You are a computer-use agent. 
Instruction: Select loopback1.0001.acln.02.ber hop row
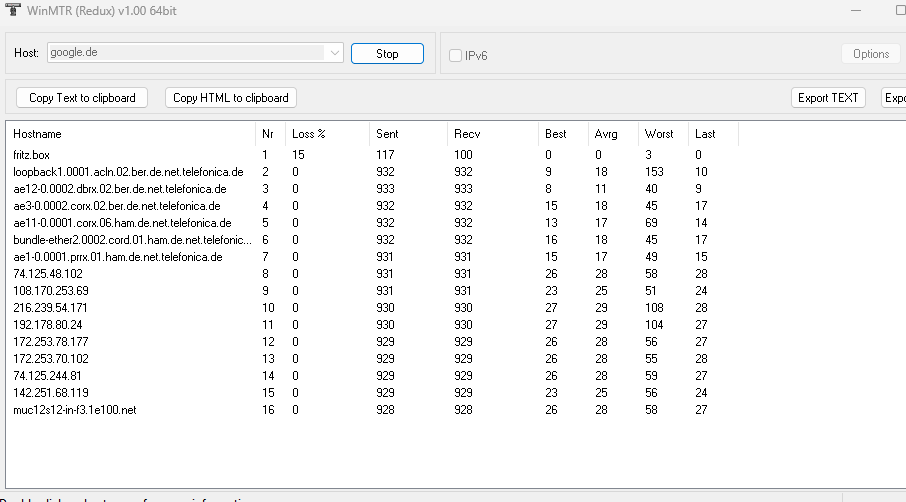tap(372, 172)
